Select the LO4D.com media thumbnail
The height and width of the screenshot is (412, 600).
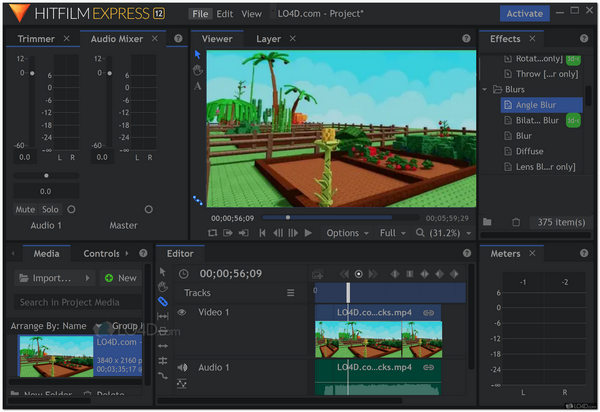pyautogui.click(x=56, y=356)
